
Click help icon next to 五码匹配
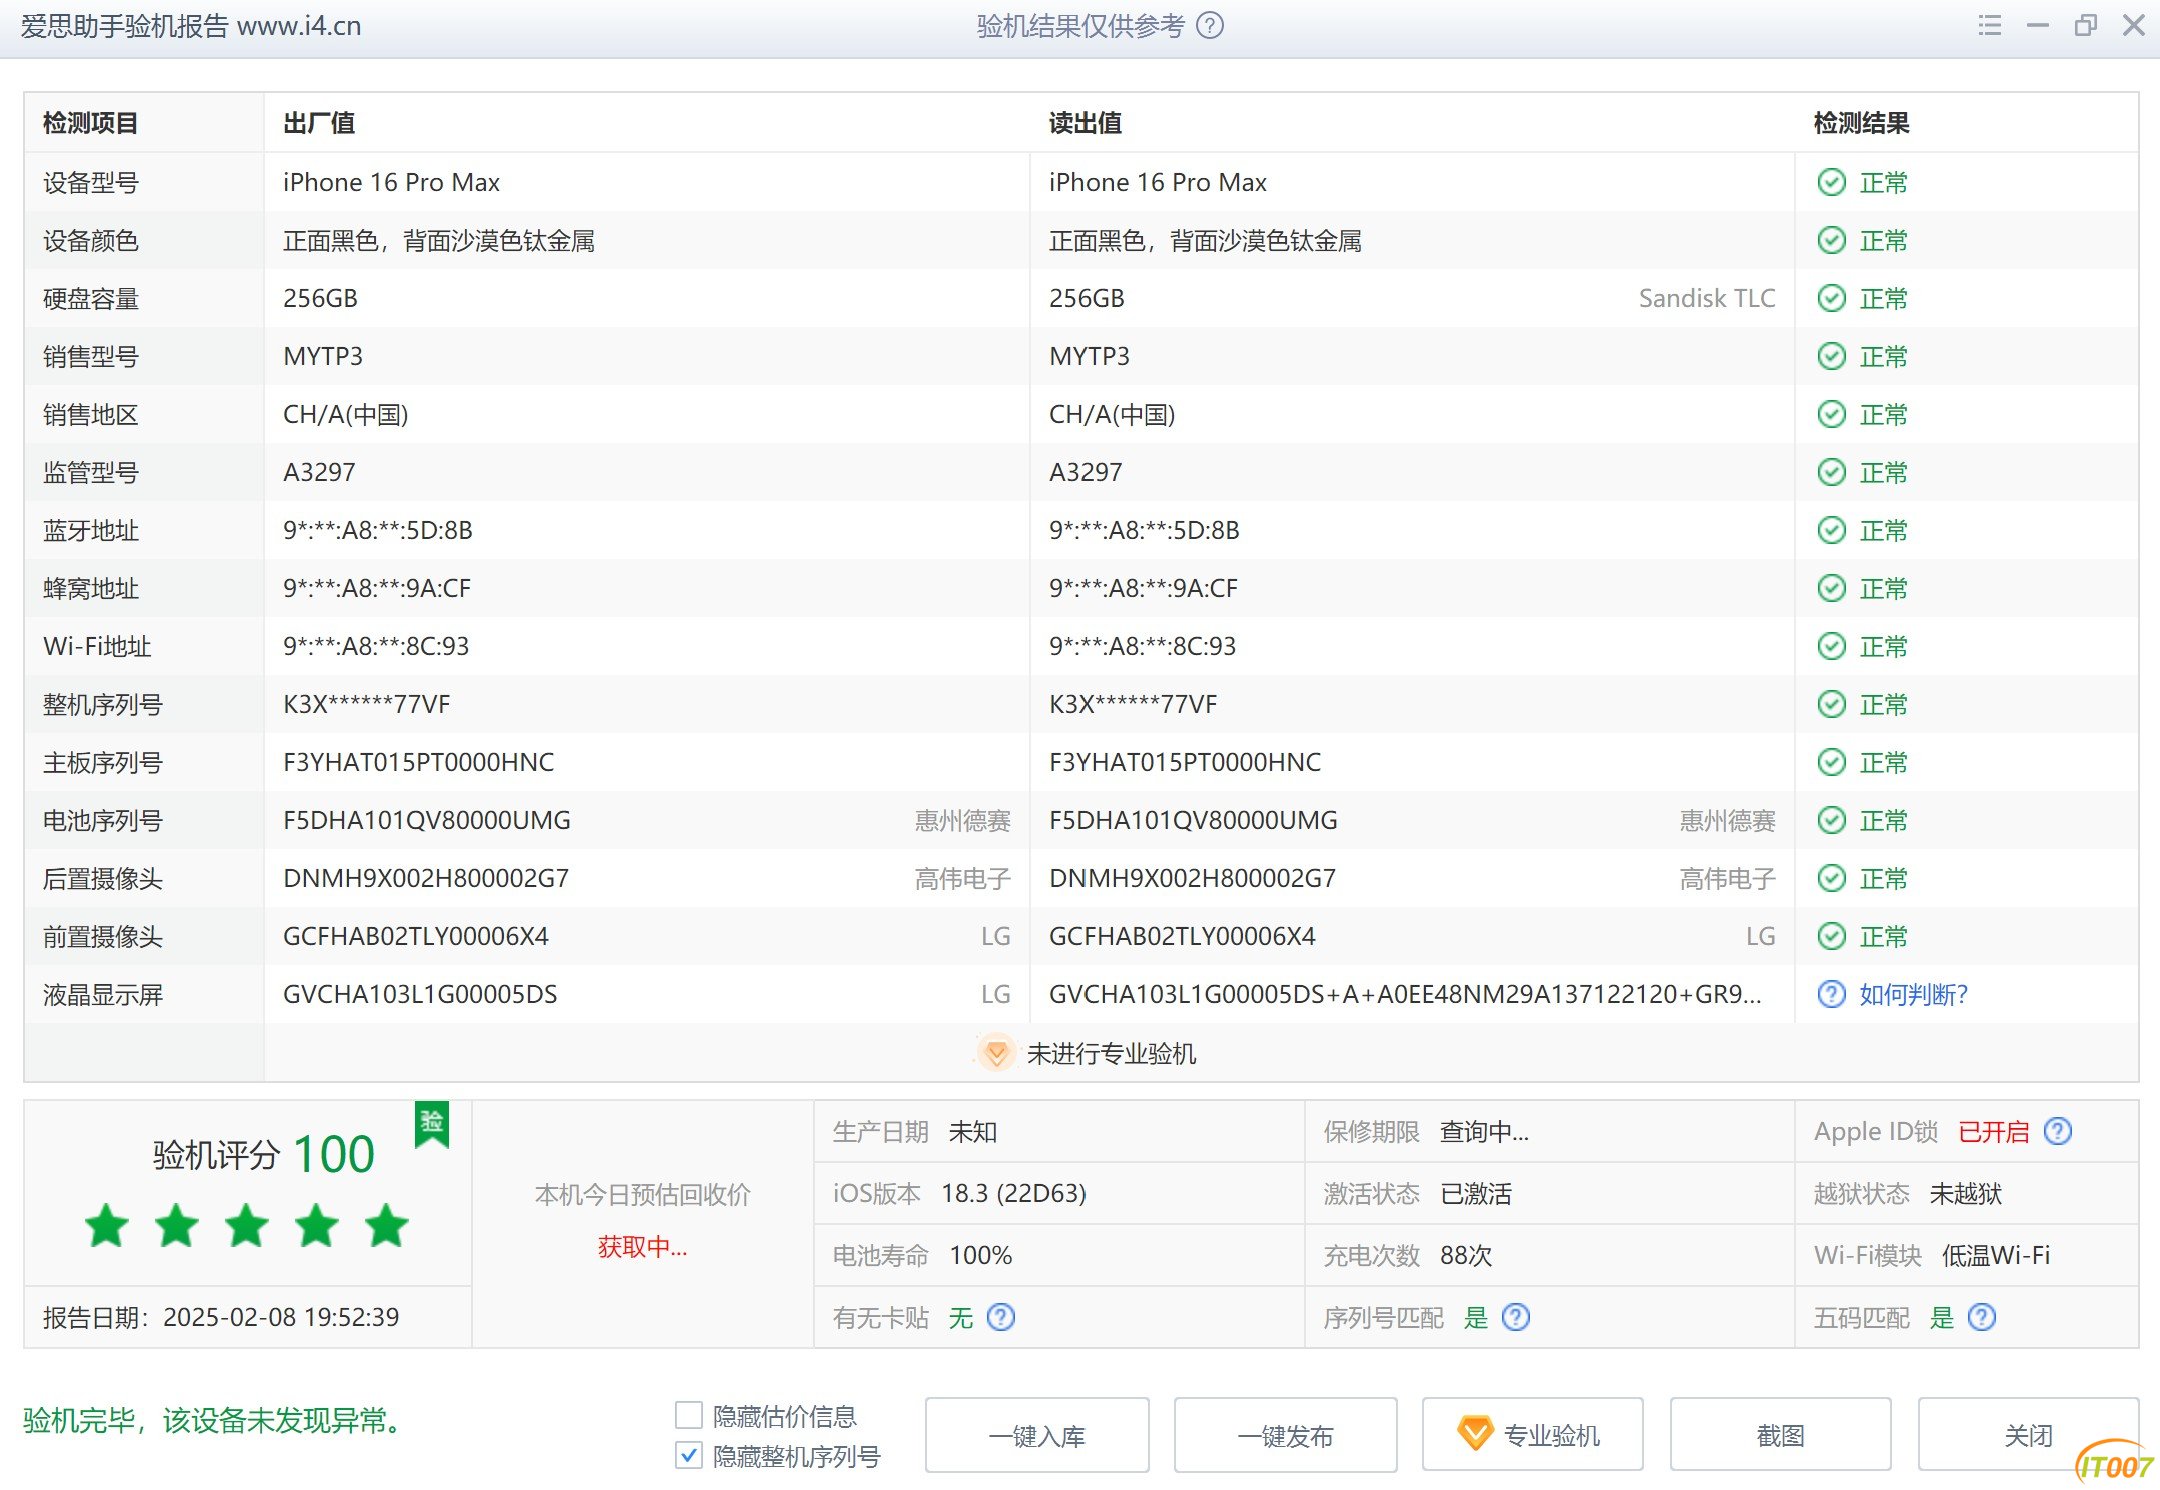click(1982, 1317)
